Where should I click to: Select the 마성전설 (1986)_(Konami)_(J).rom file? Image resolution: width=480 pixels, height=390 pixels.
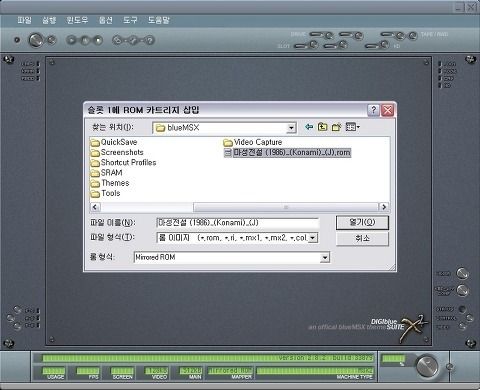click(287, 153)
